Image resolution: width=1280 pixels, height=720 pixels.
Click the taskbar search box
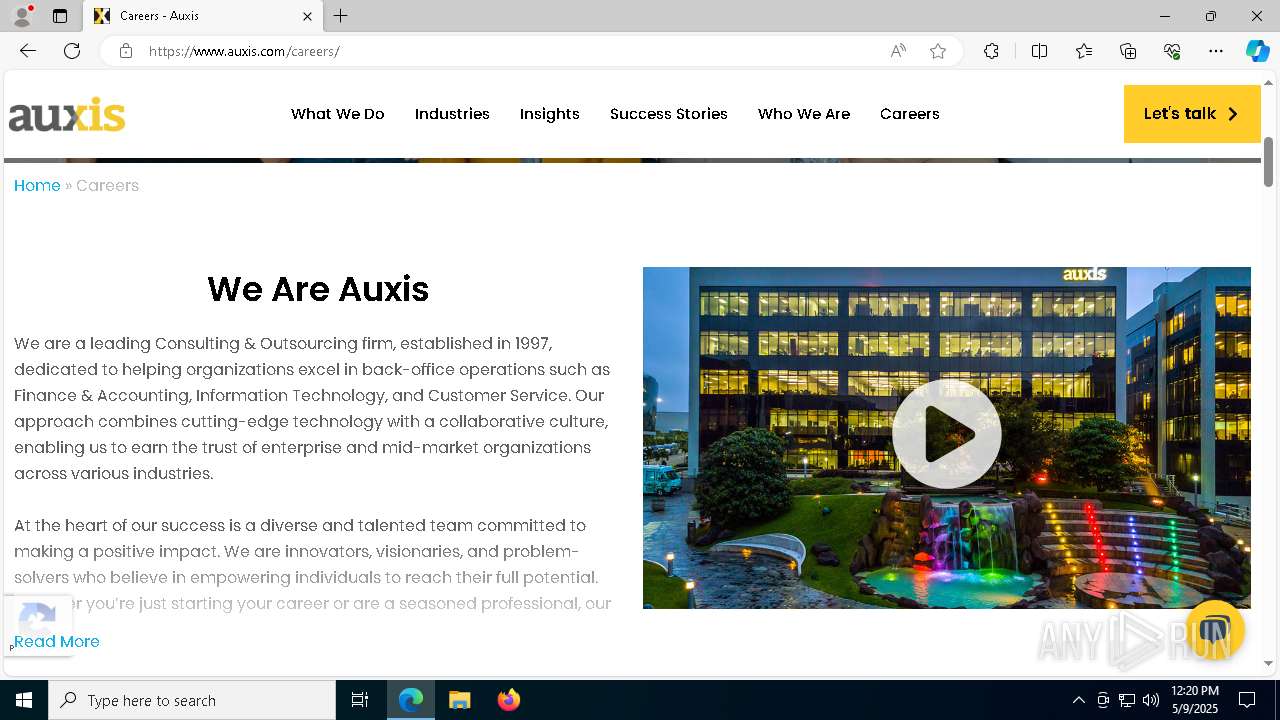[192, 700]
